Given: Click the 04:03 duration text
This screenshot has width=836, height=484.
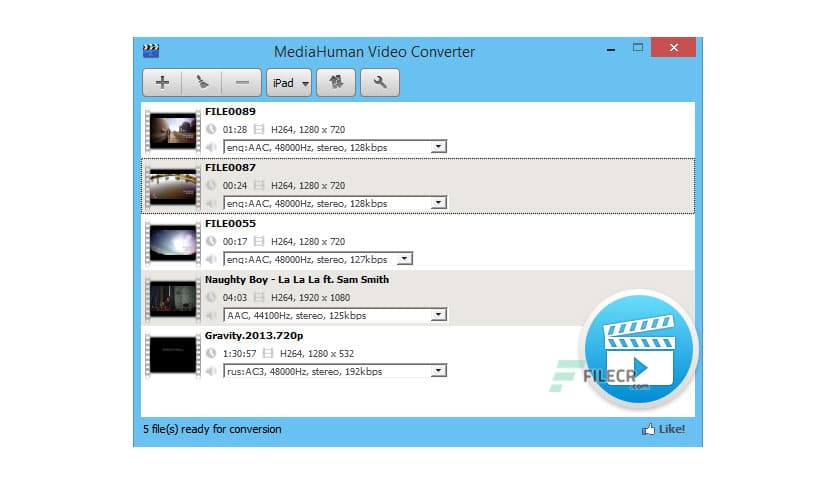Looking at the screenshot, I should [235, 297].
